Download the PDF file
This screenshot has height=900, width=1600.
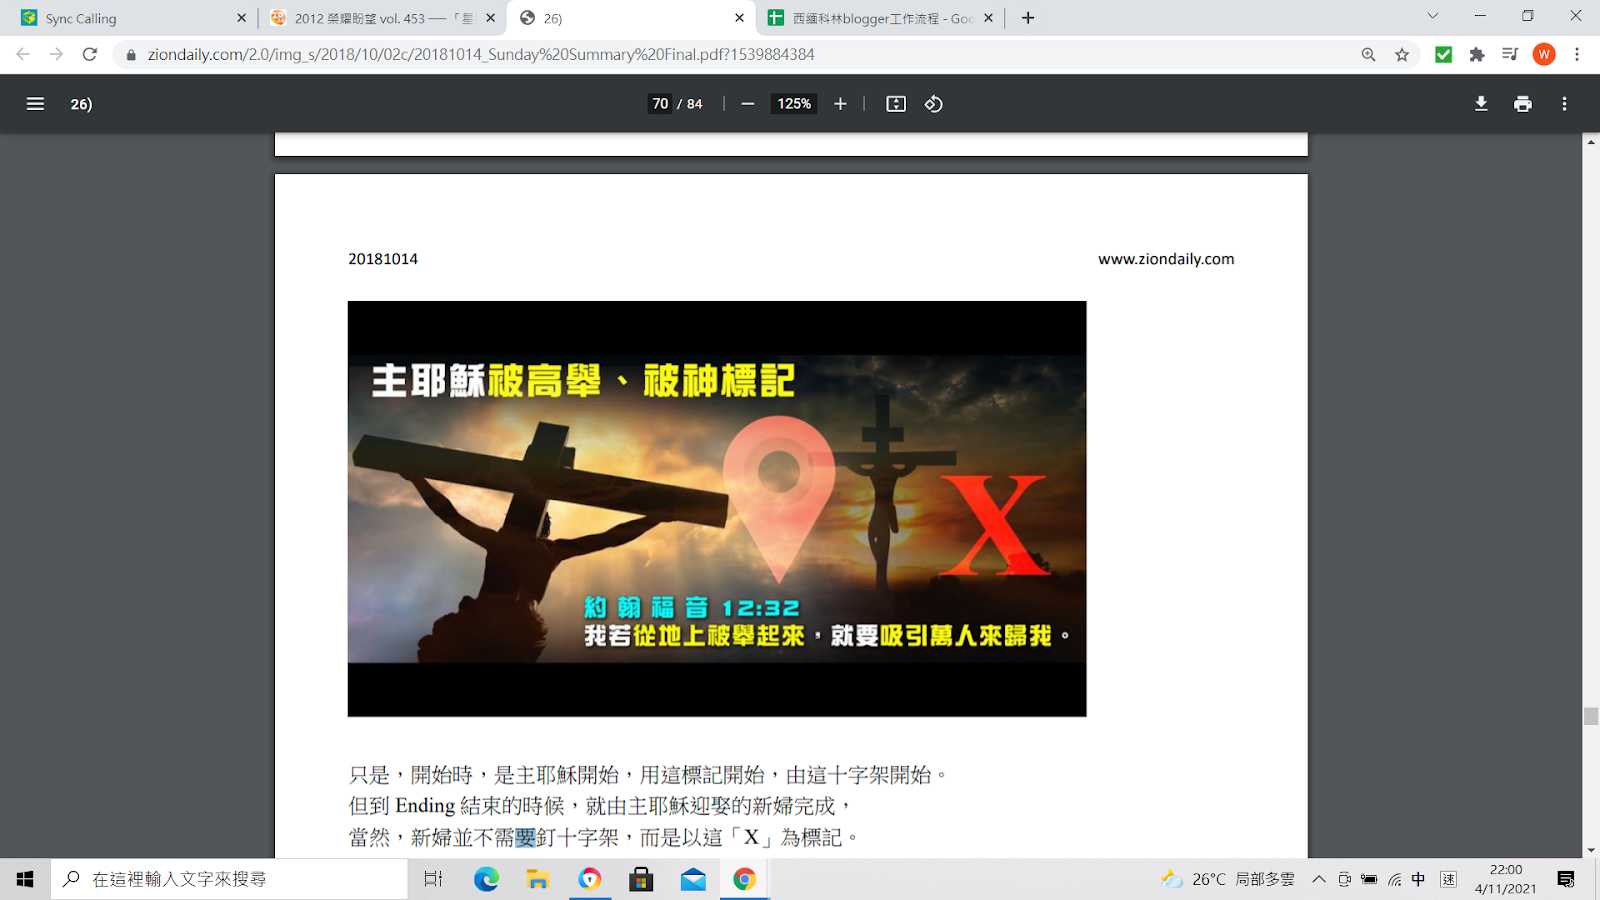(1481, 104)
